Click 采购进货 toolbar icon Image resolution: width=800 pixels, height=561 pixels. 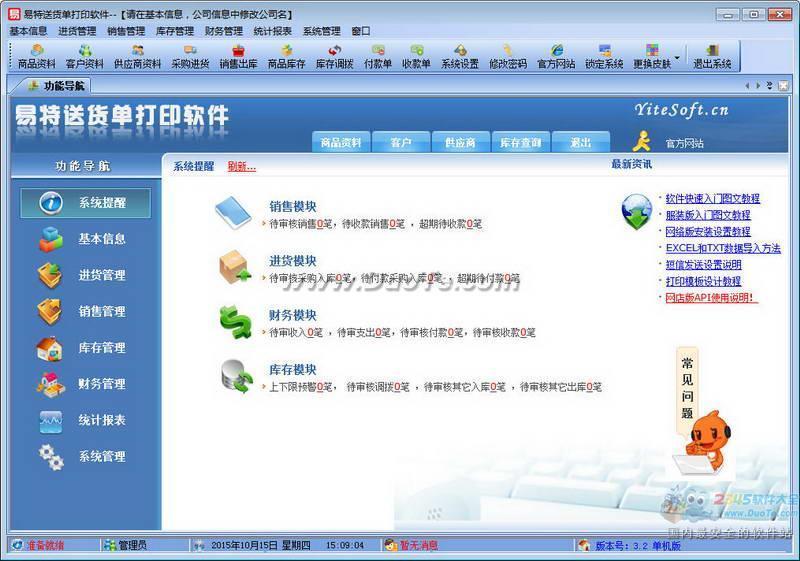[190, 56]
